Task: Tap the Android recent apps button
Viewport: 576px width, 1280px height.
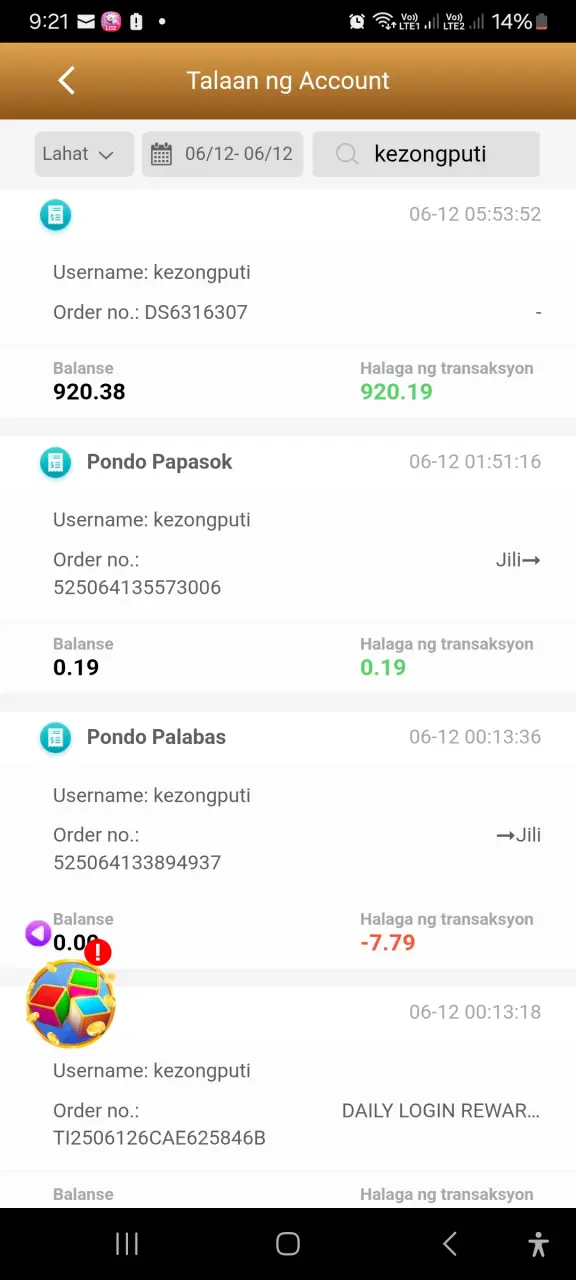Action: coord(126,1243)
